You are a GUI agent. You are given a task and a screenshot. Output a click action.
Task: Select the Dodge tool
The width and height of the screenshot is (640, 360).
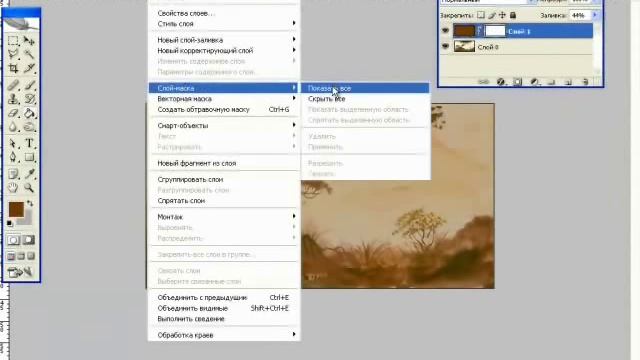pos(29,127)
